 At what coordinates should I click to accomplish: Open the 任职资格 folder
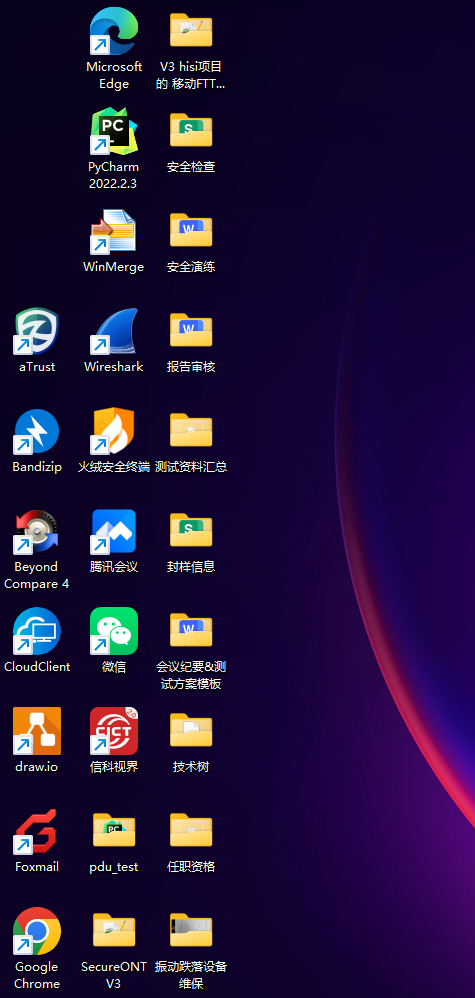click(x=191, y=830)
